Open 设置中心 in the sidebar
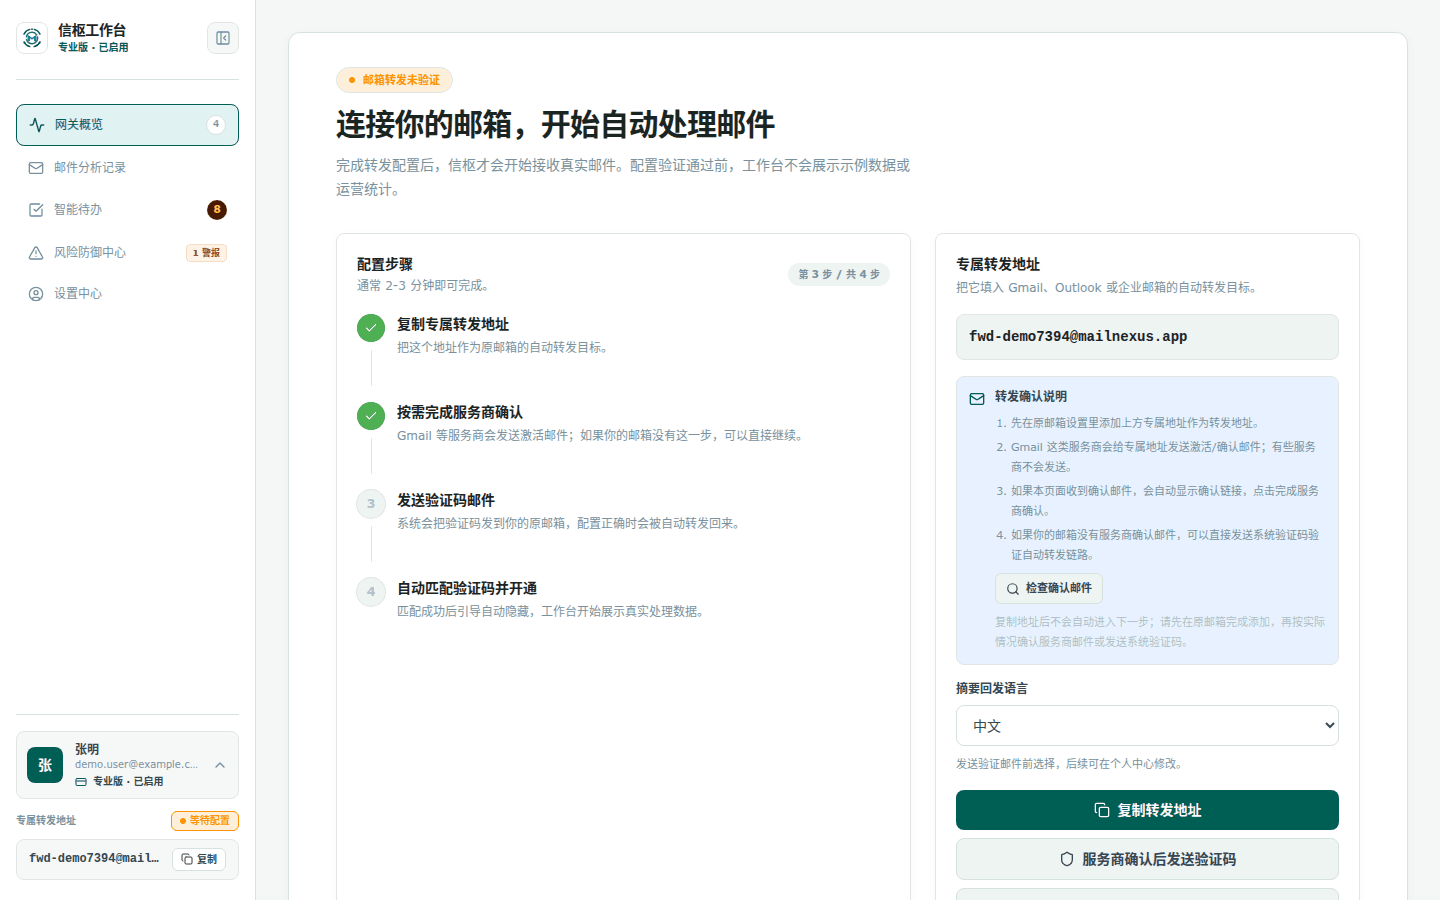Viewport: 1440px width, 900px height. coord(127,294)
